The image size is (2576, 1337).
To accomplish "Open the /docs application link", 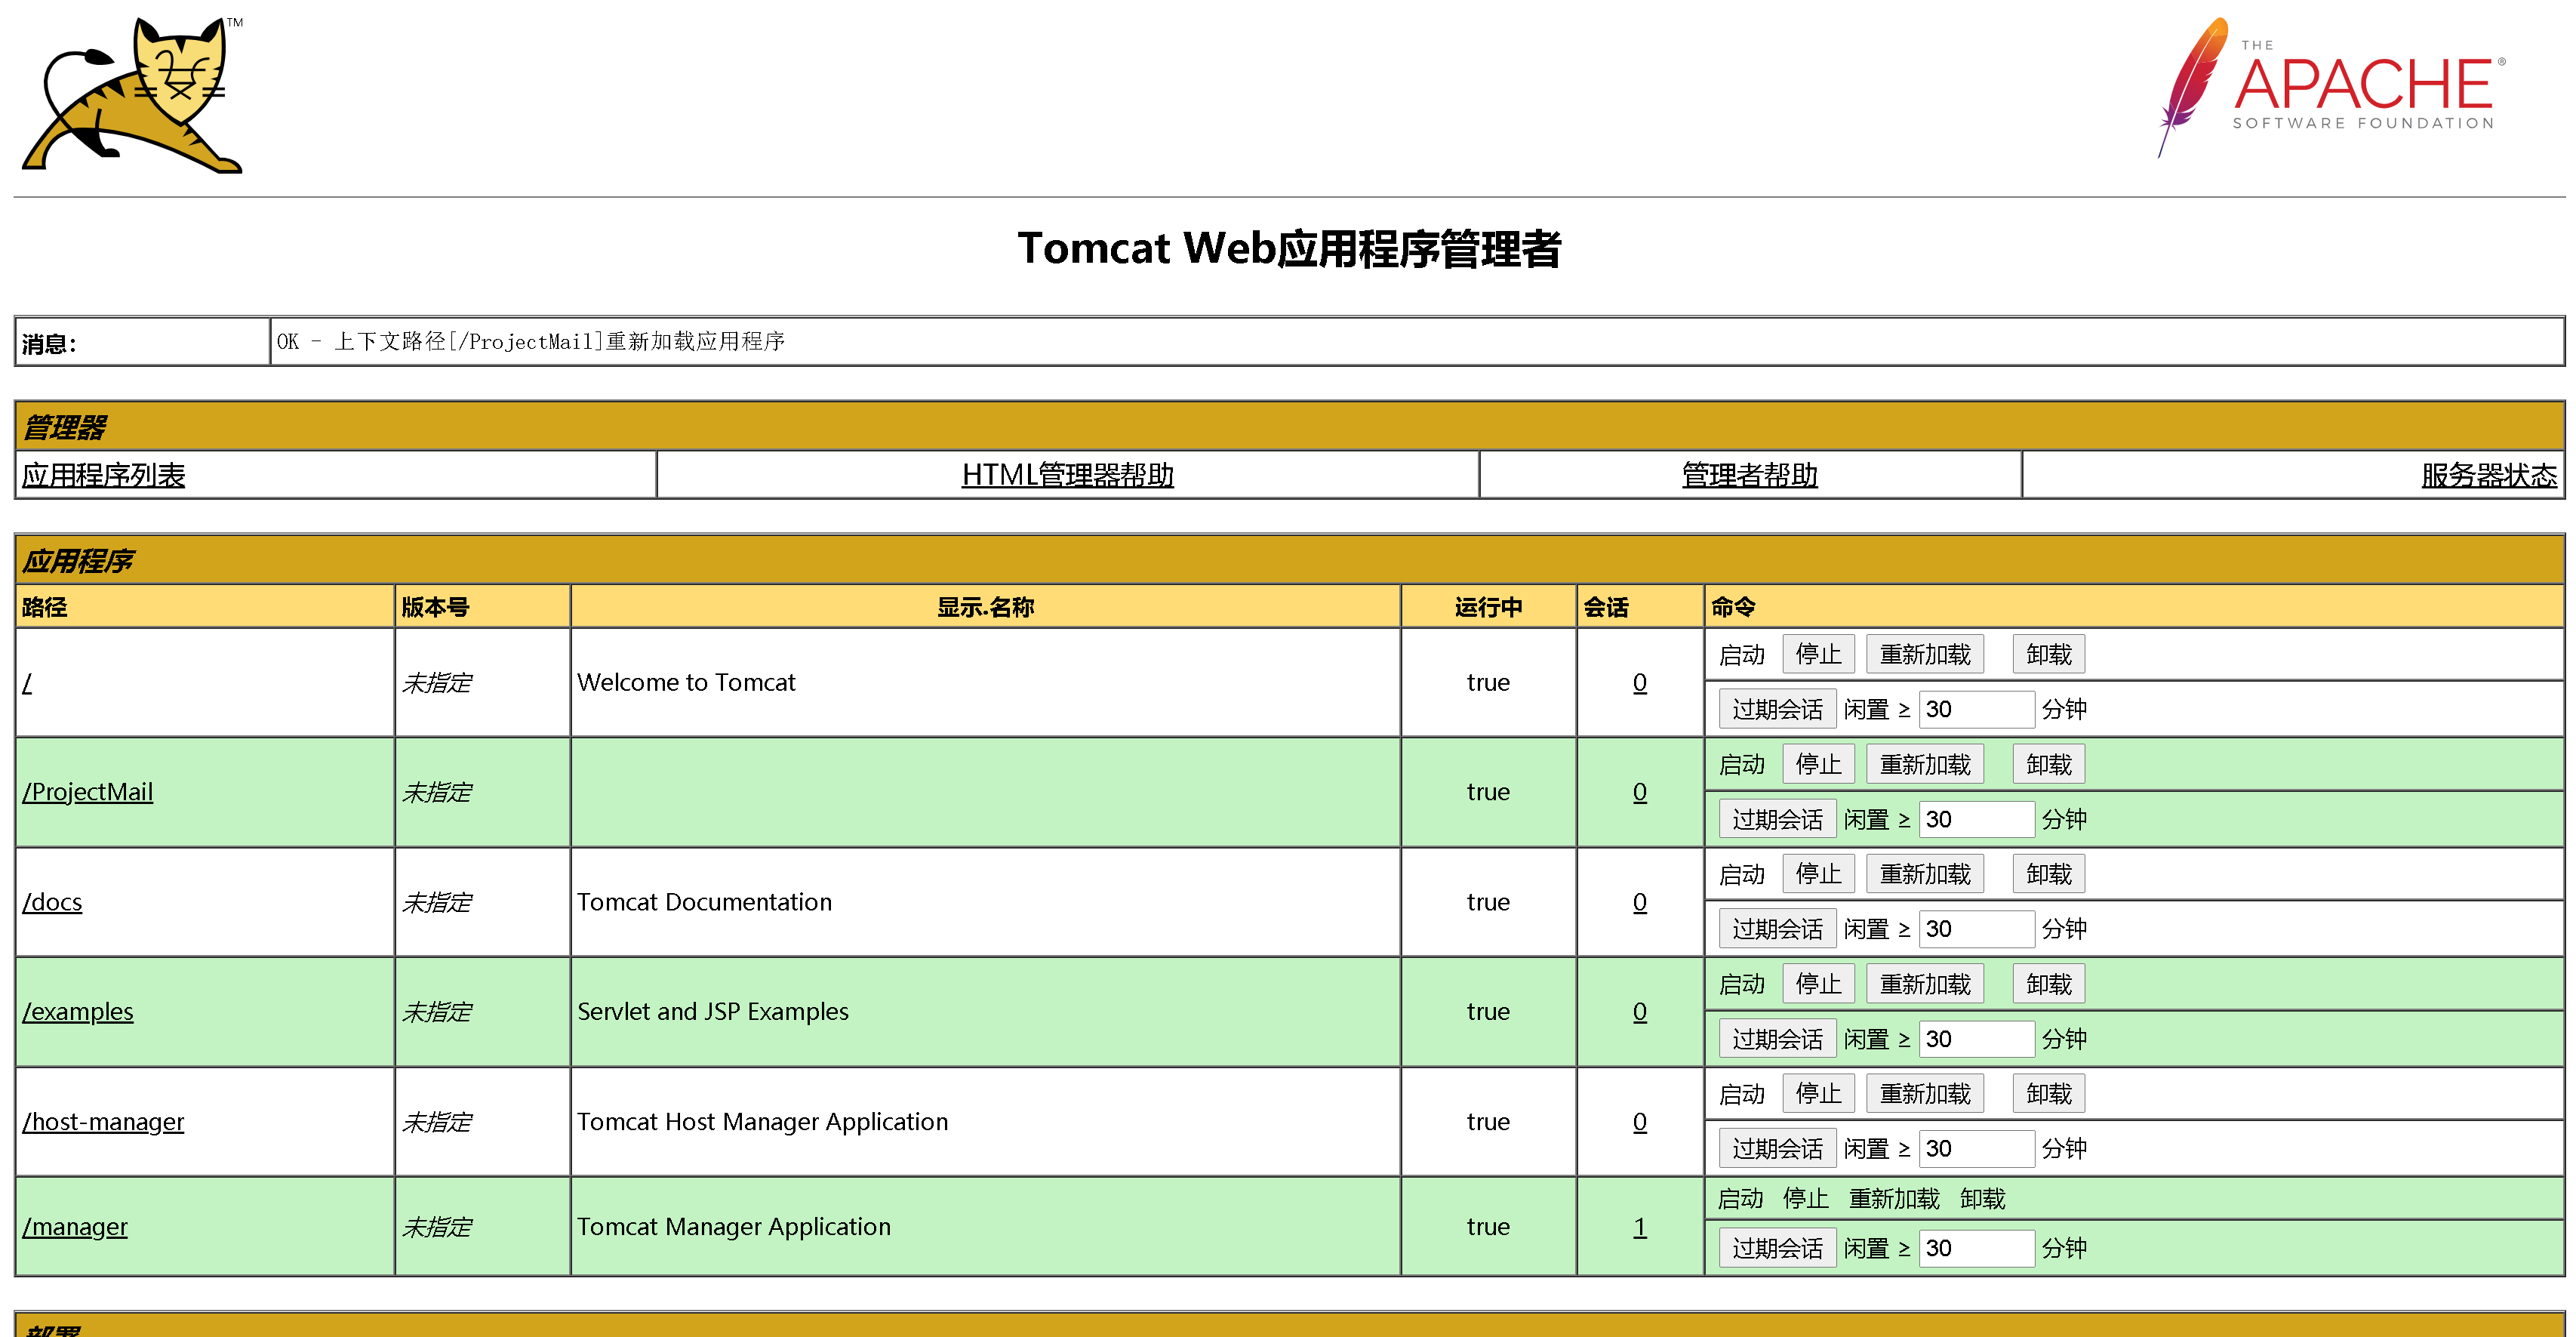I will 52,902.
